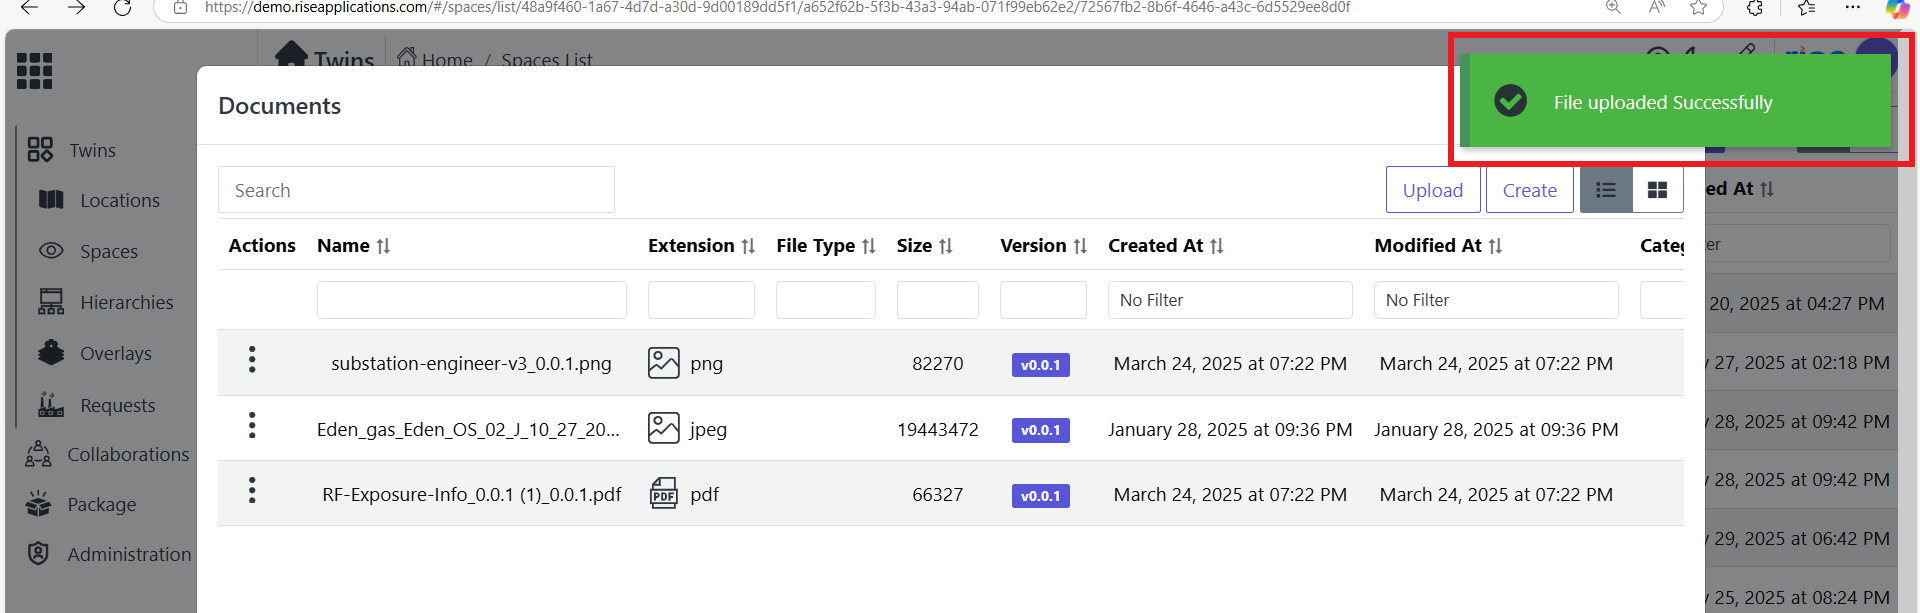Sort documents by Modified At

[x=1495, y=246]
